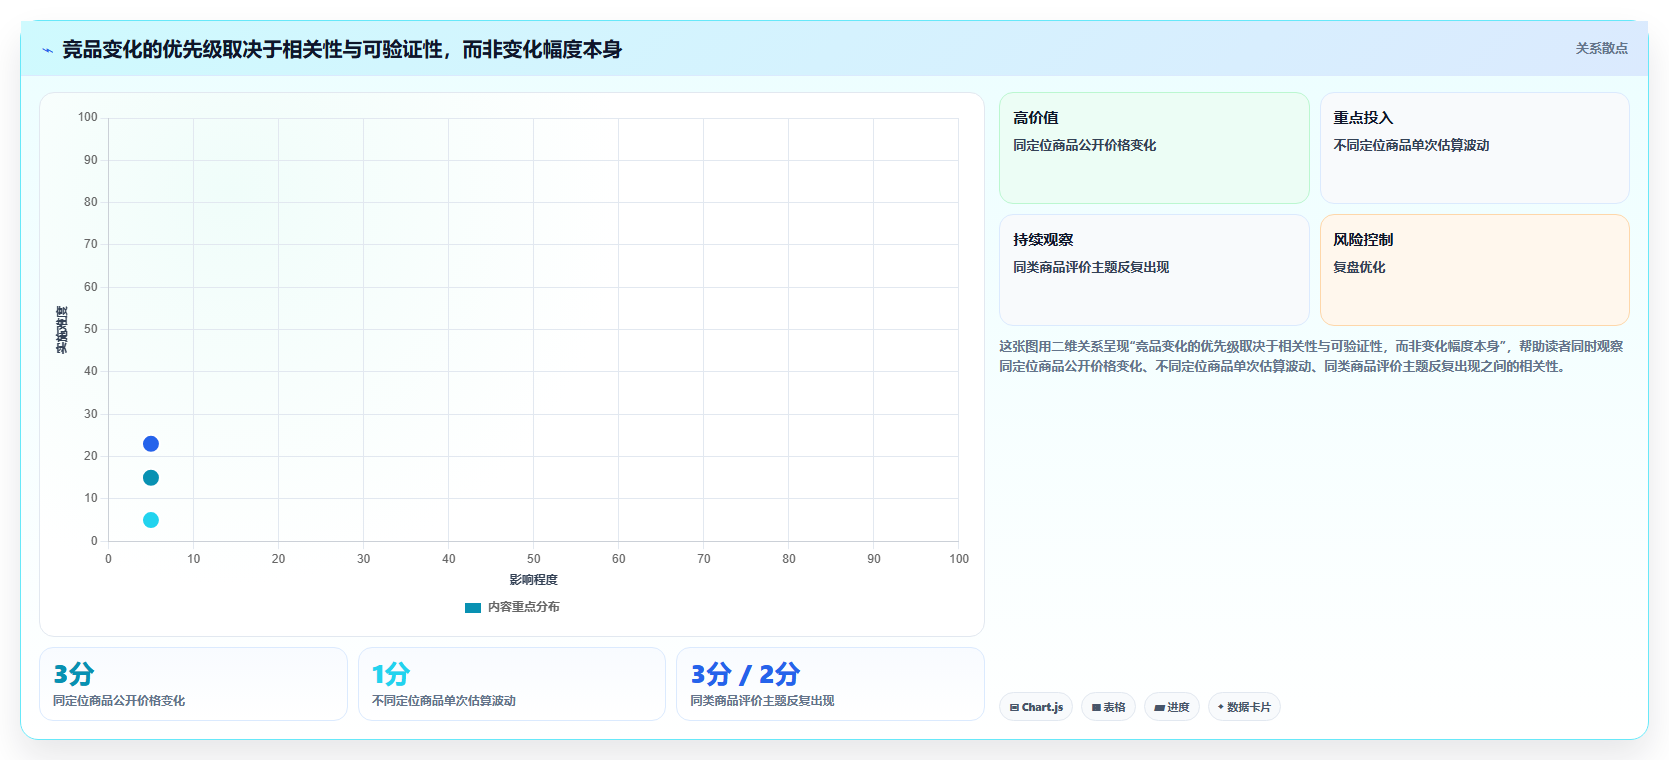Open the 风险控制 quadrant card
The image size is (1669, 760).
tap(1475, 270)
